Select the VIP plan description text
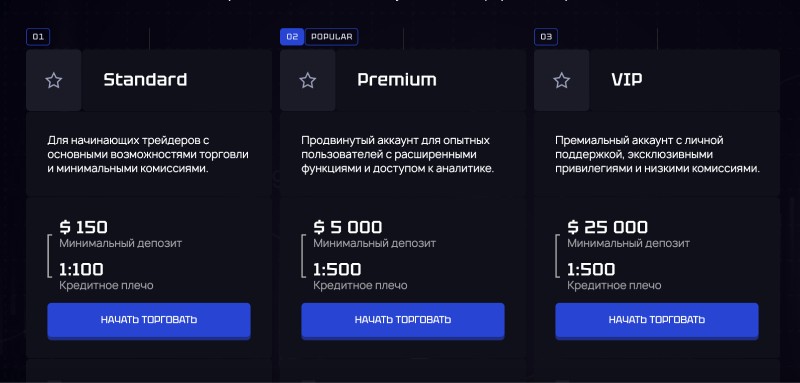 (658, 155)
